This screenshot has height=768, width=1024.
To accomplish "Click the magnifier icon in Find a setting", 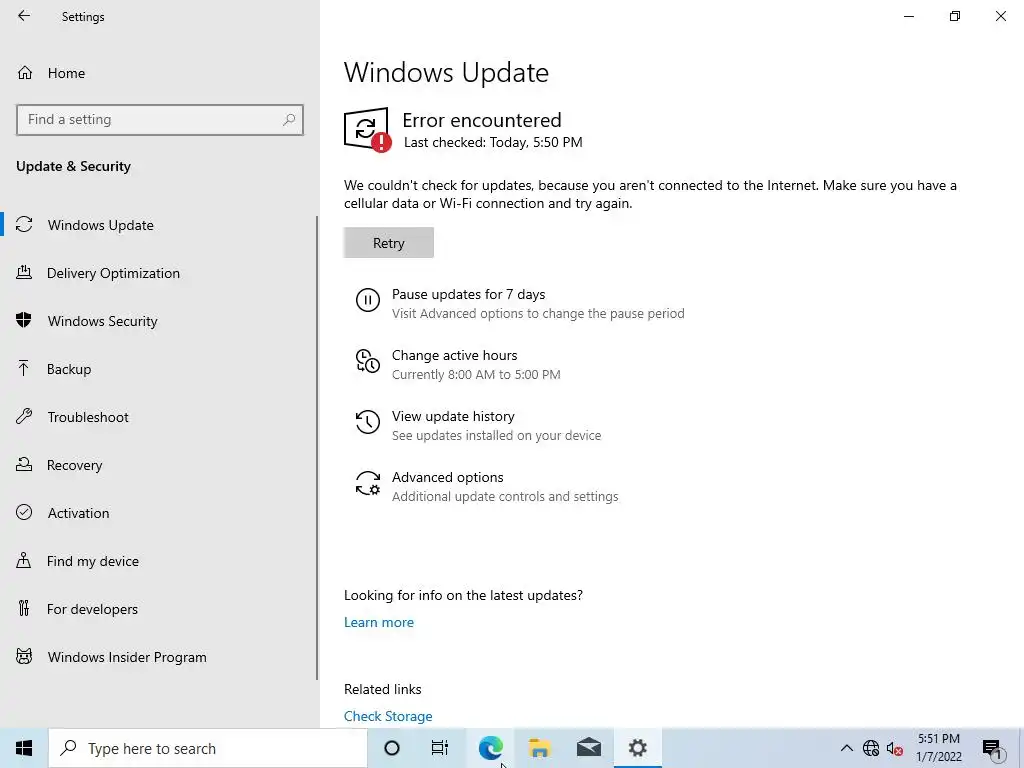I will [289, 120].
